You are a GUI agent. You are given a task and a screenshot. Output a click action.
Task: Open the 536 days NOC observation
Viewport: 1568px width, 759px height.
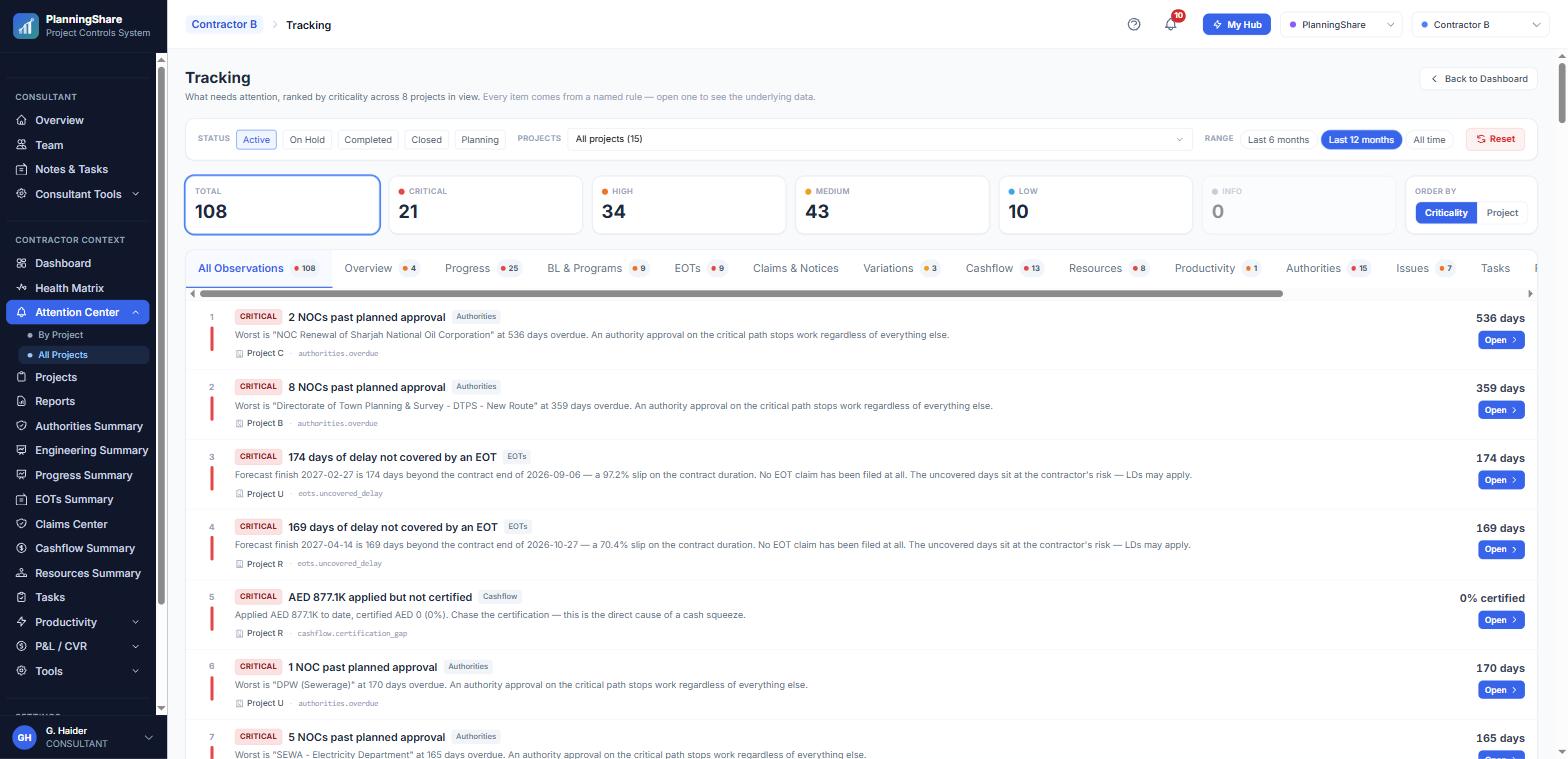click(x=1501, y=340)
